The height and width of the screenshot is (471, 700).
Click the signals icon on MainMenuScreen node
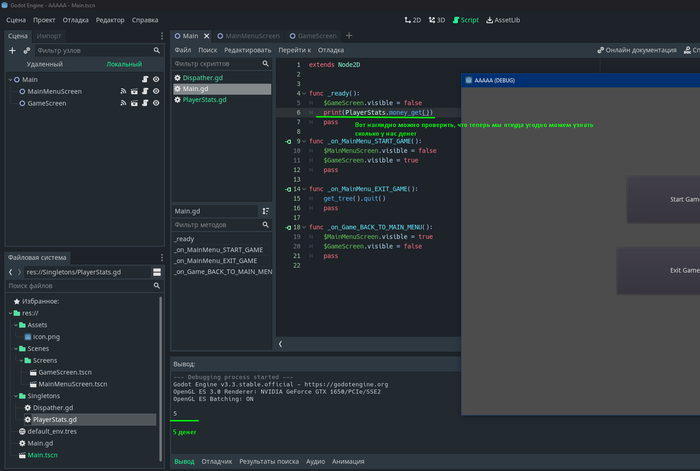122,91
